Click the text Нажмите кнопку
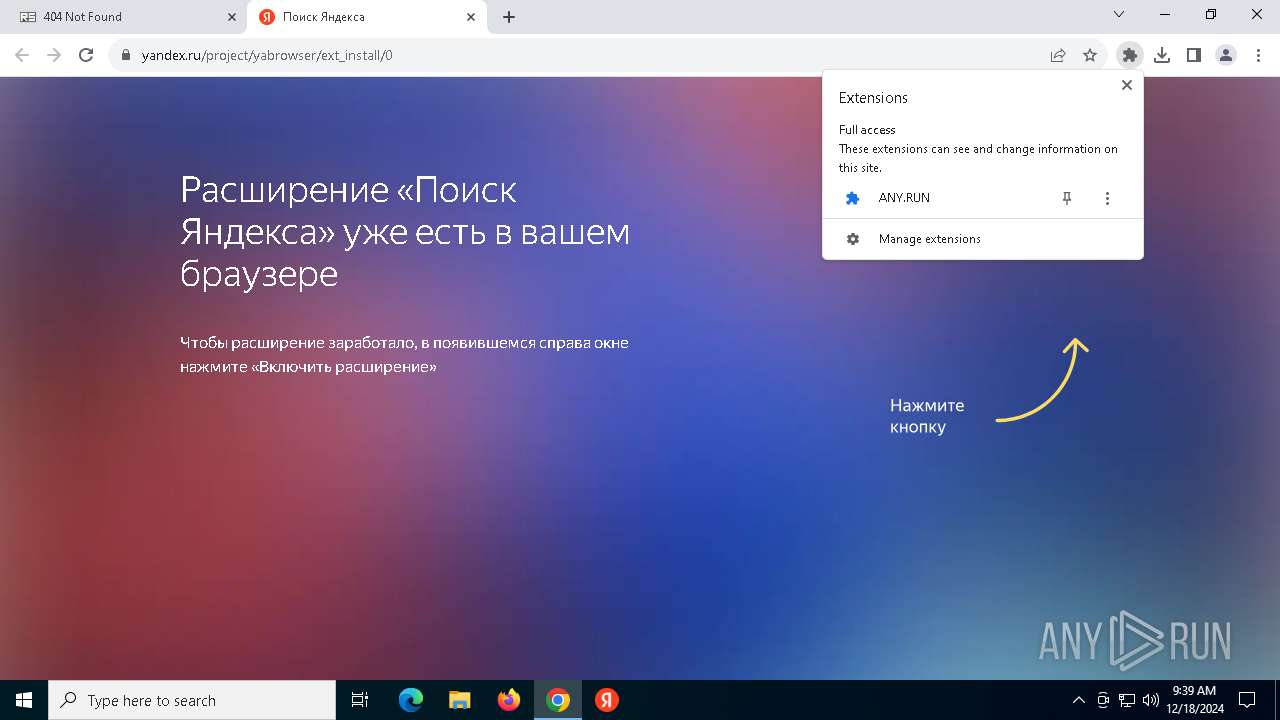The width and height of the screenshot is (1280, 720). [x=927, y=416]
